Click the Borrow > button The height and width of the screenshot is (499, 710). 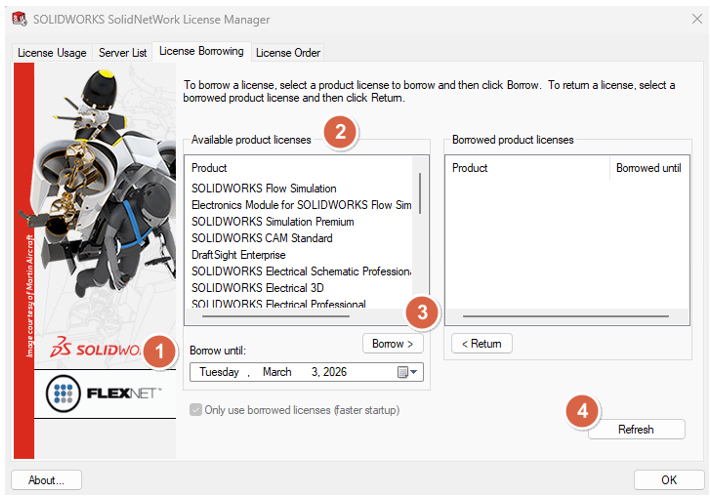coord(392,343)
